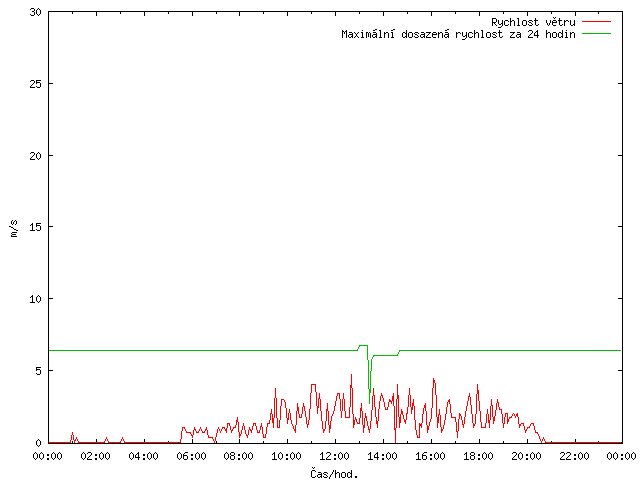Click the 06:00 time label
Image resolution: width=640 pixels, height=480 pixels.
point(191,456)
